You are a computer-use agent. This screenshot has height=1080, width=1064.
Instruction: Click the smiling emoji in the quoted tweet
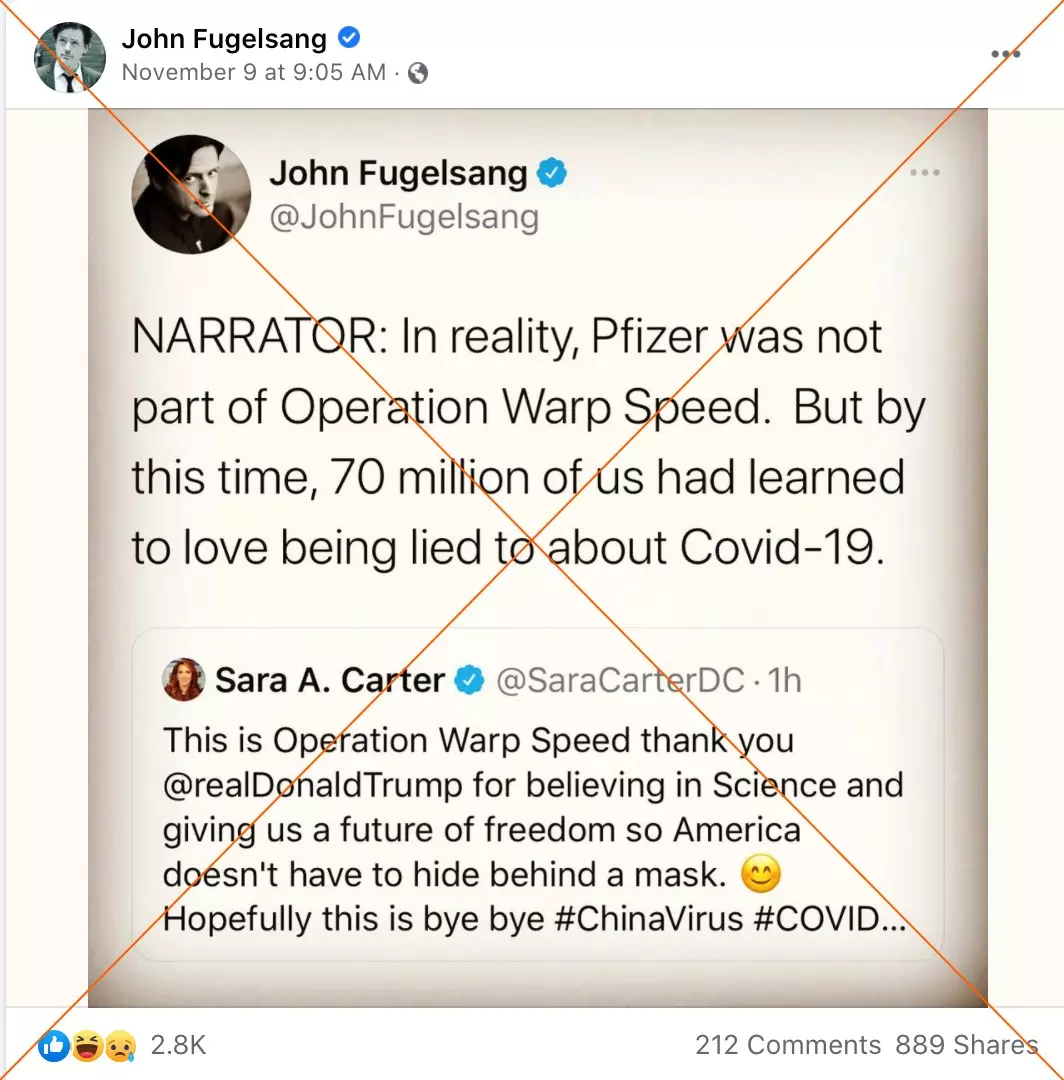point(760,873)
